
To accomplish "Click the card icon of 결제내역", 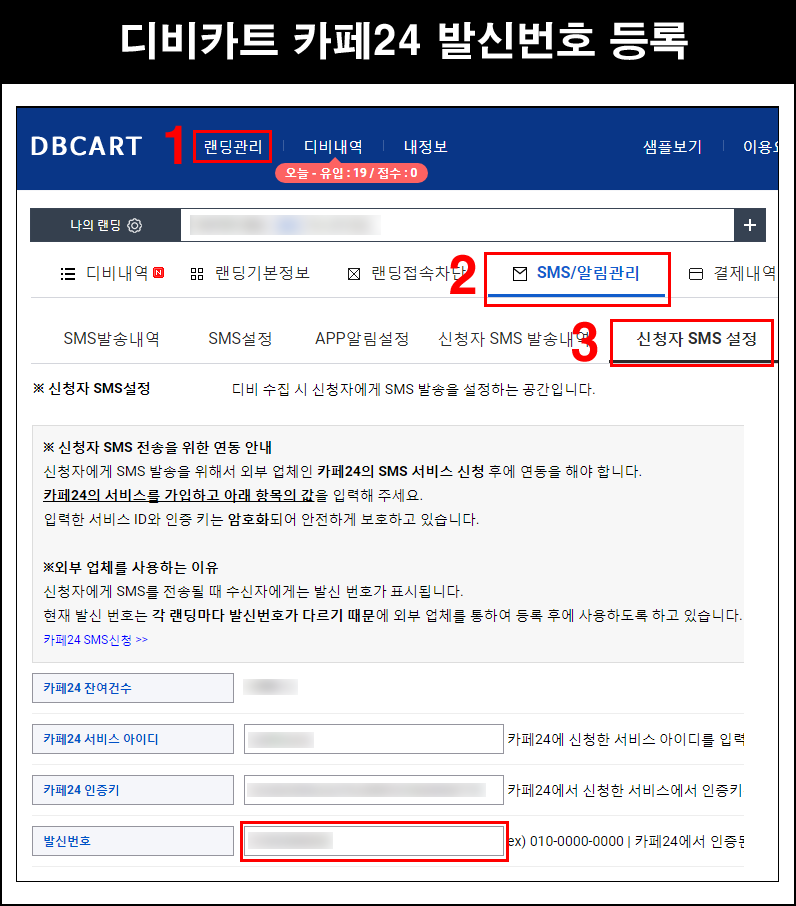I will pos(696,273).
